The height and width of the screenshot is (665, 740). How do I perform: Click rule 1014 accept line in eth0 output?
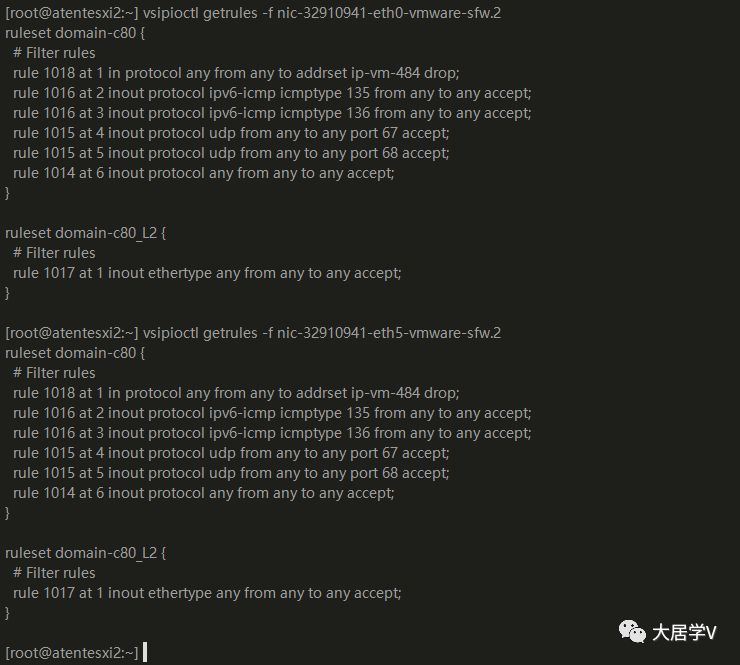click(x=203, y=173)
